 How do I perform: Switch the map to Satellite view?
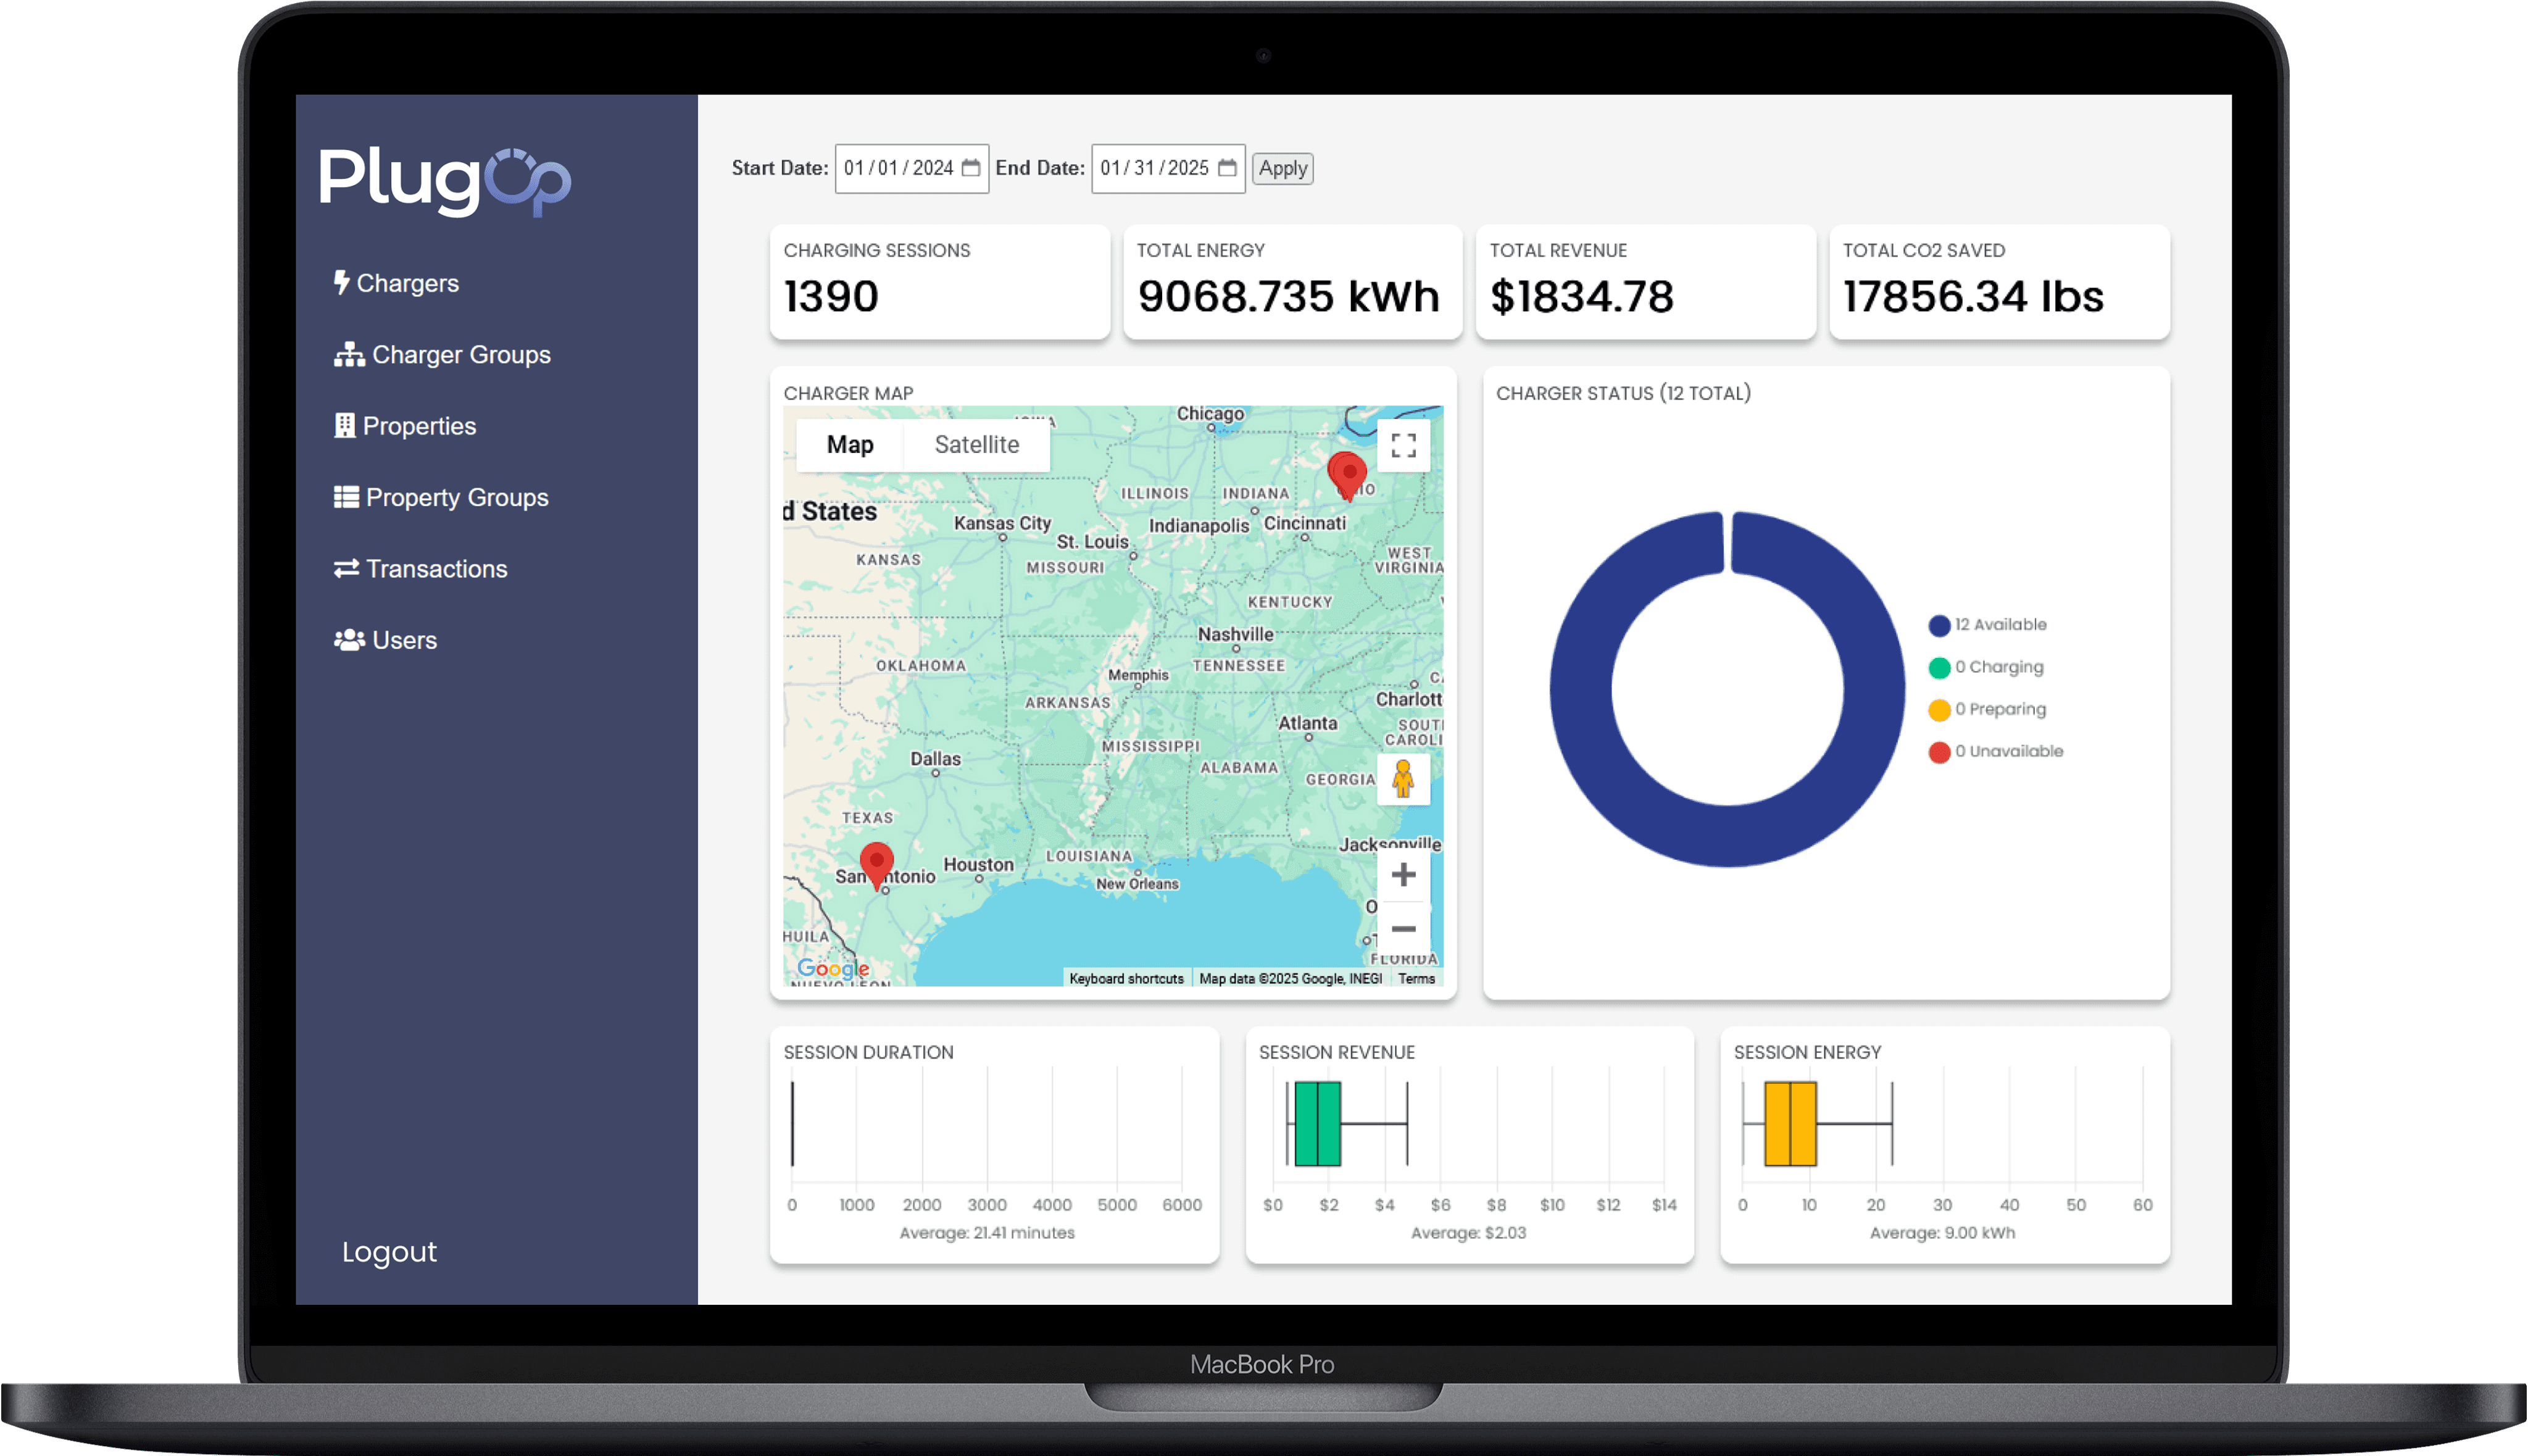pyautogui.click(x=976, y=445)
